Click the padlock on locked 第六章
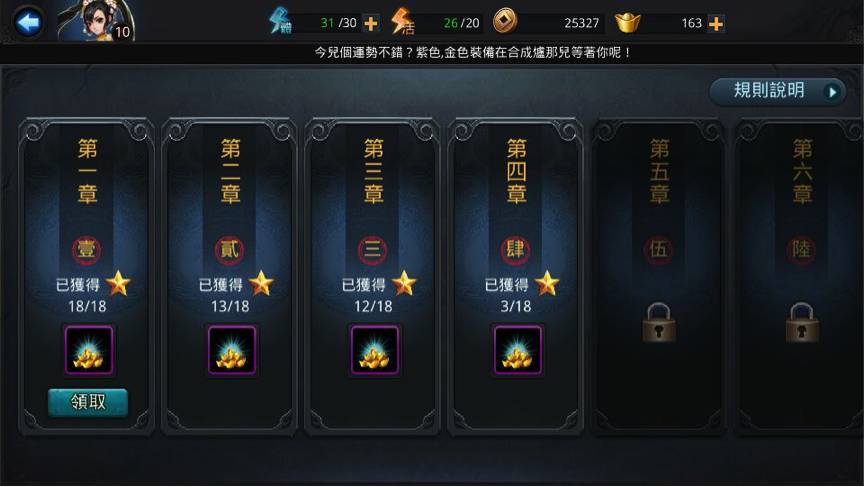 click(802, 323)
